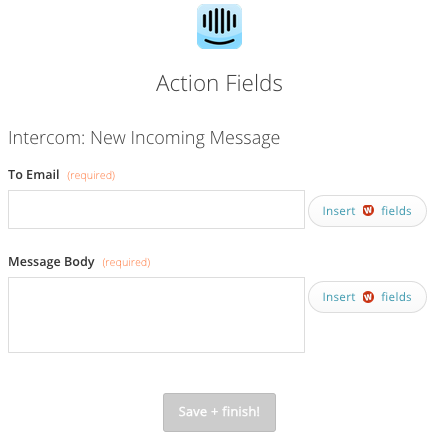The width and height of the screenshot is (442, 443).
Task: Open Insert fields for To Email
Action: (367, 211)
